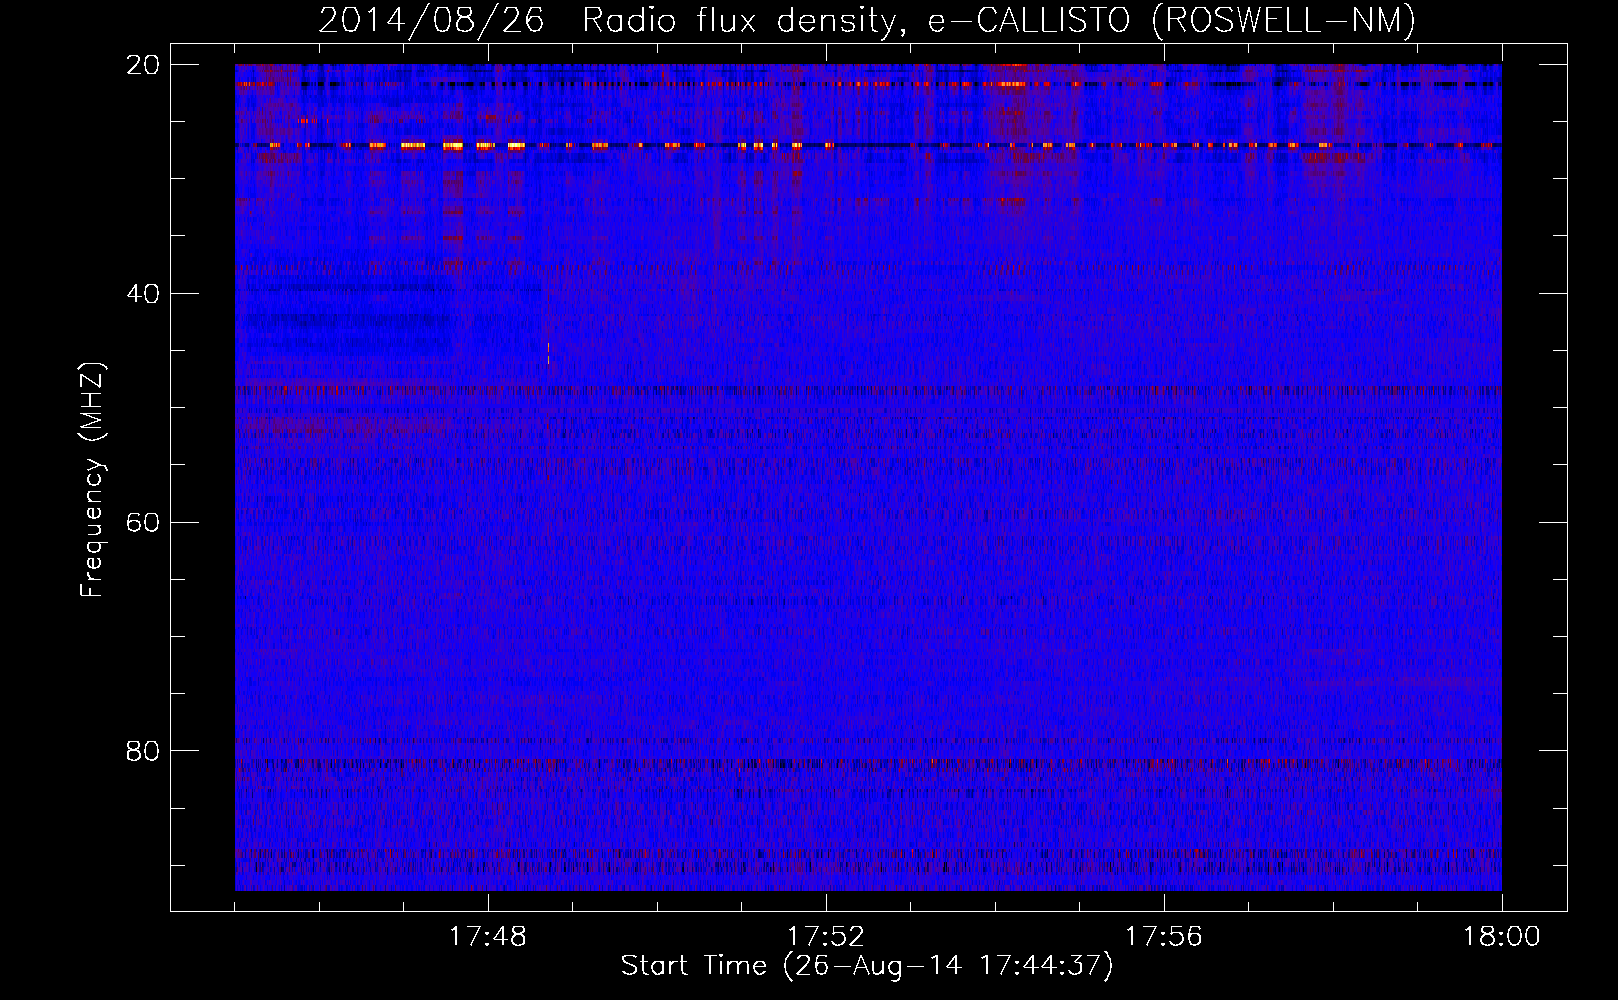Click the 17:48 time tick label
Image resolution: width=1618 pixels, height=1000 pixels.
(488, 937)
